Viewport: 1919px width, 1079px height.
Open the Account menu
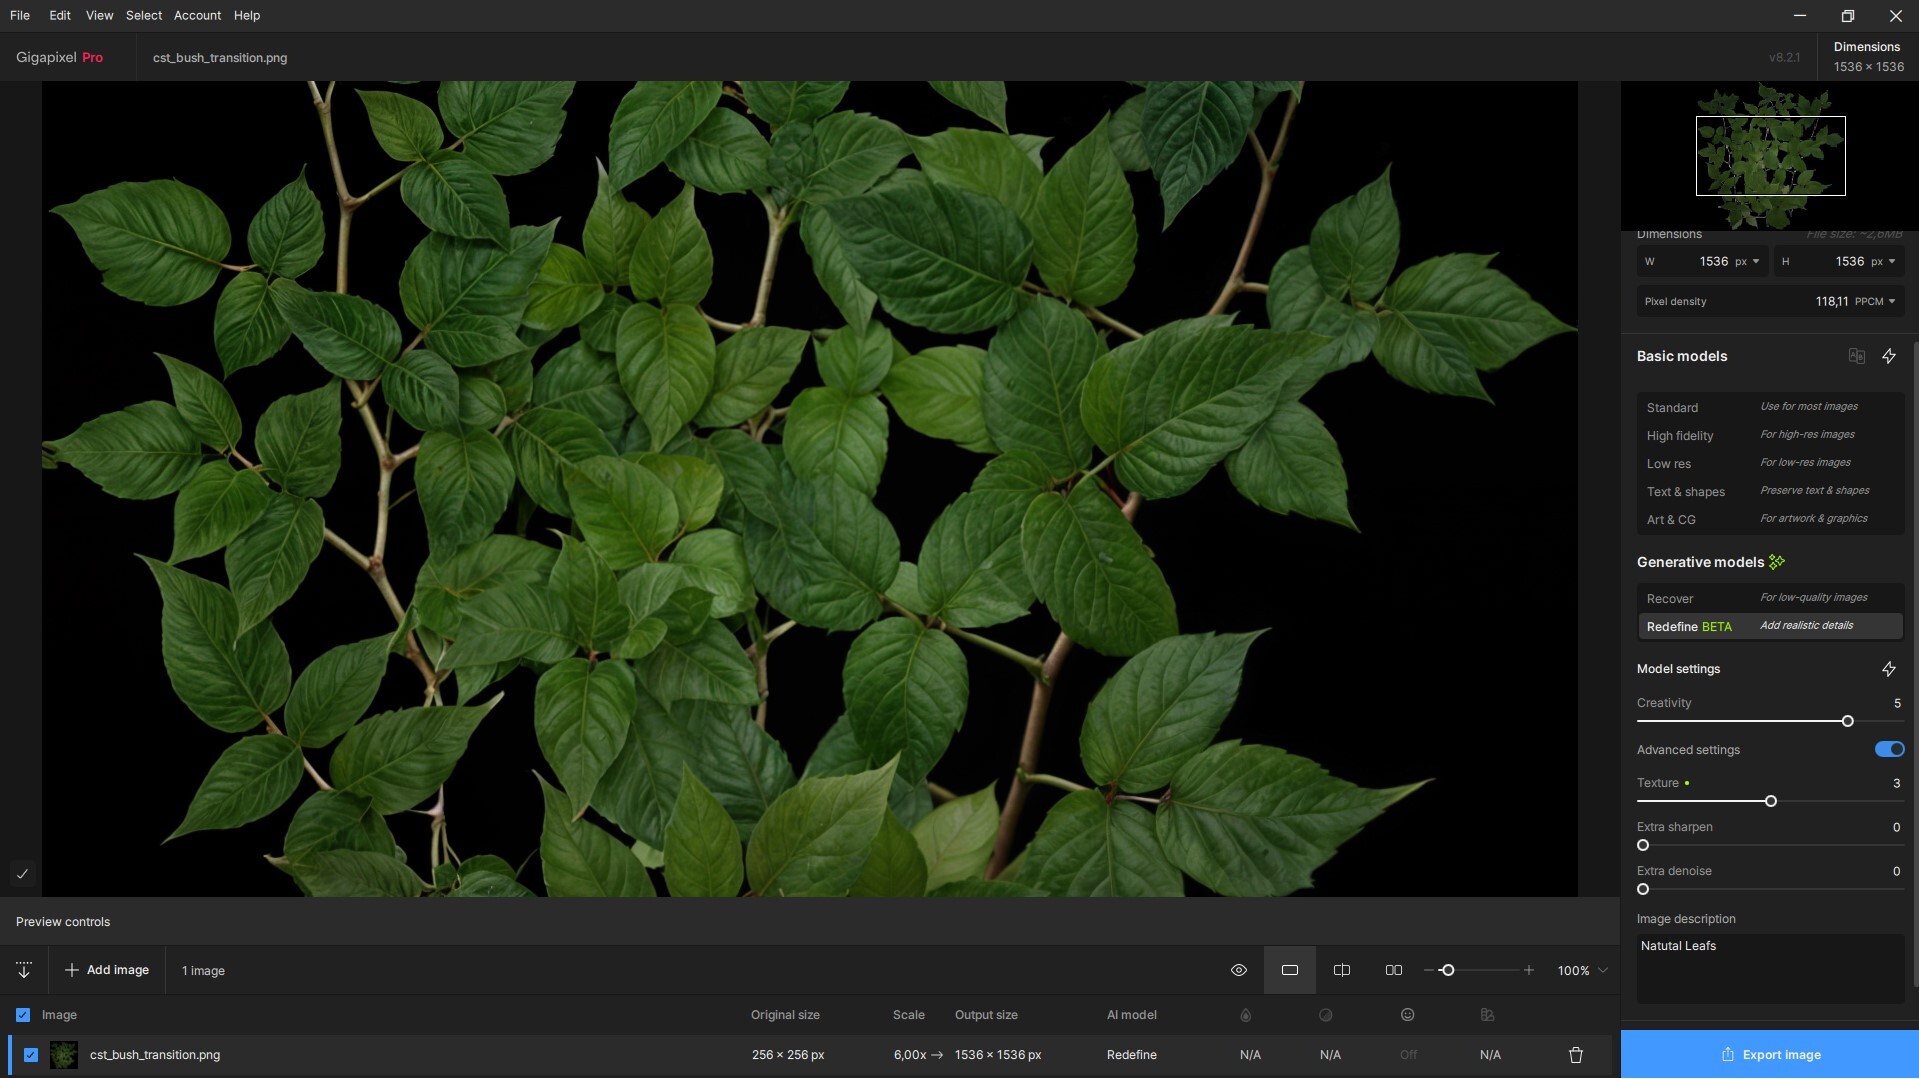[197, 15]
